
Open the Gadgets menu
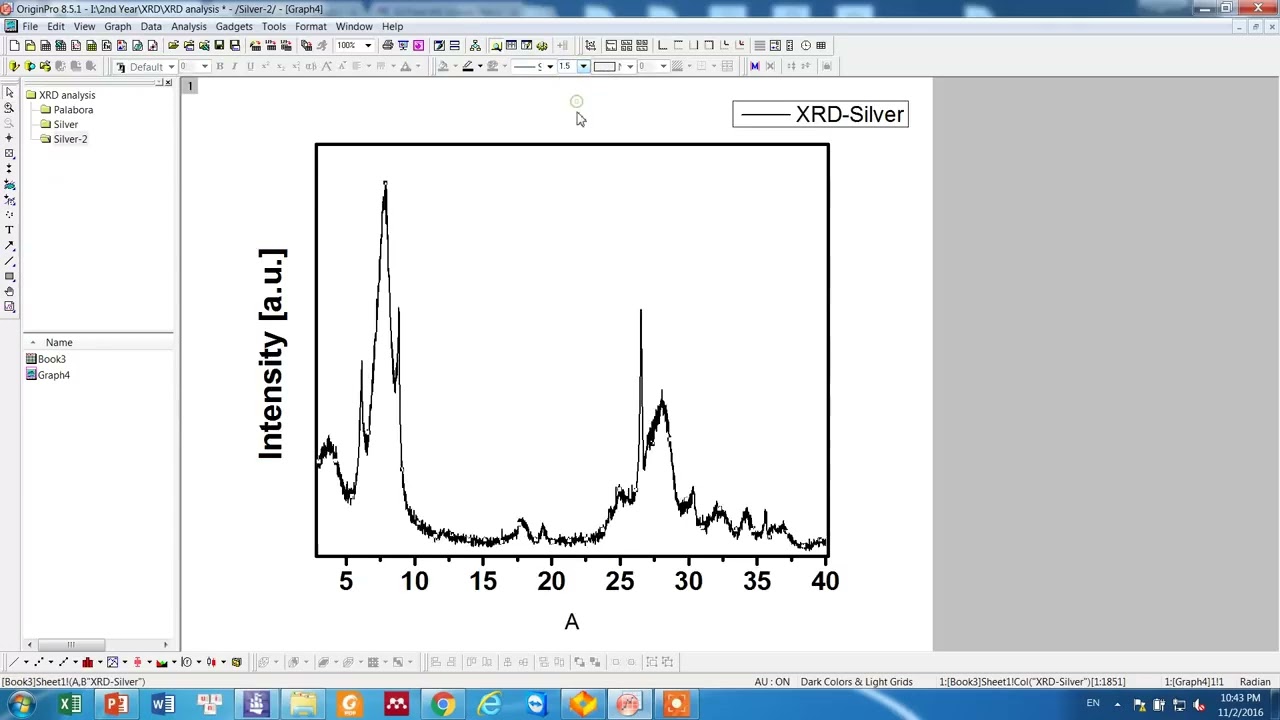point(234,27)
